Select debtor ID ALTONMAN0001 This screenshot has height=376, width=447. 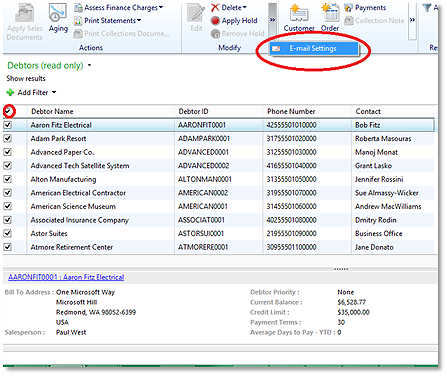click(205, 179)
